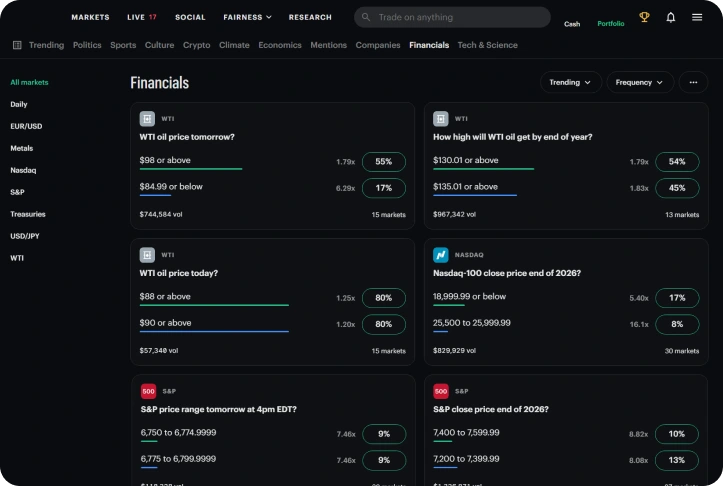The image size is (723, 486).
Task: Click 9% button for 6,775 to 6,799.9999
Action: [384, 460]
